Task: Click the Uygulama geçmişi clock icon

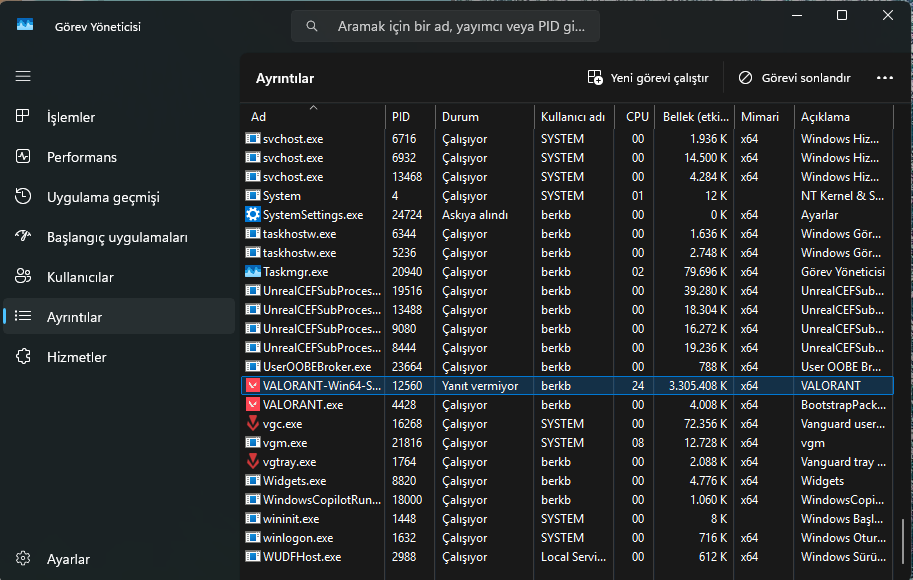Action: [x=23, y=196]
